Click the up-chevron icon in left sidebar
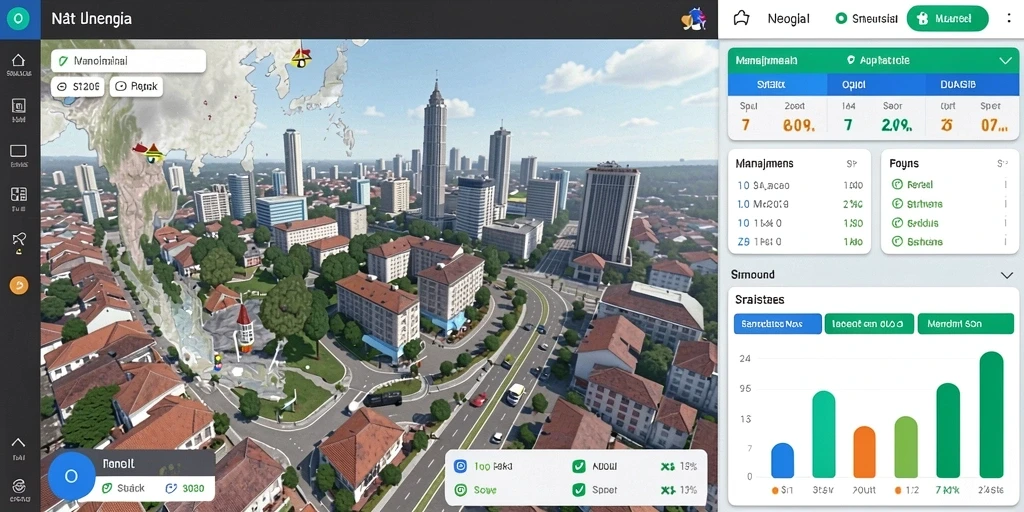 18,442
